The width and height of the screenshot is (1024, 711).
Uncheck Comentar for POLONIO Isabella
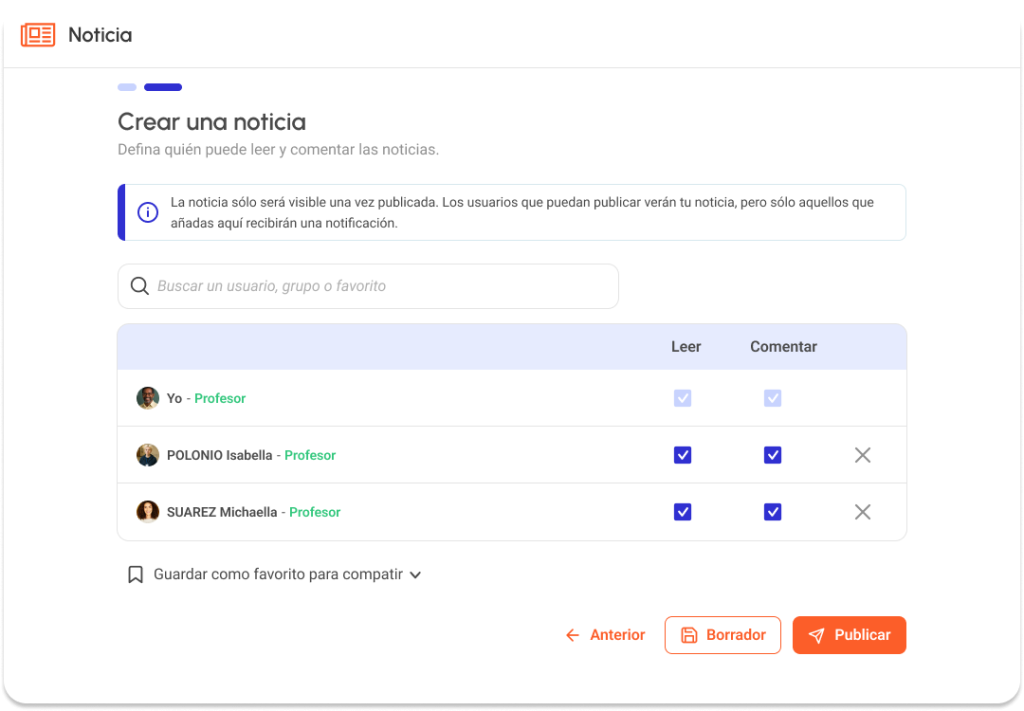tap(772, 455)
